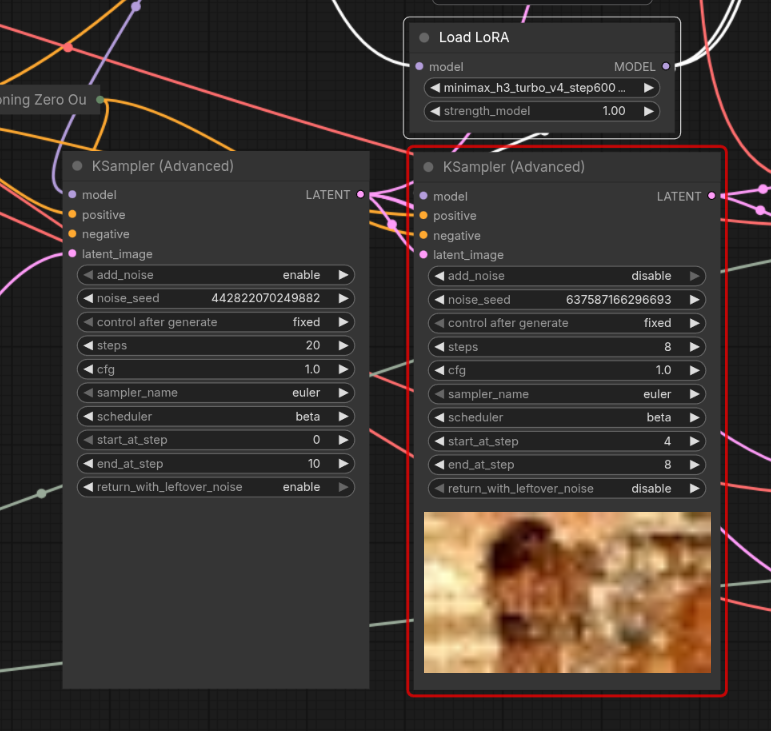
Task: Open sampler_name euler dropdown on right KSampler
Action: click(x=567, y=394)
